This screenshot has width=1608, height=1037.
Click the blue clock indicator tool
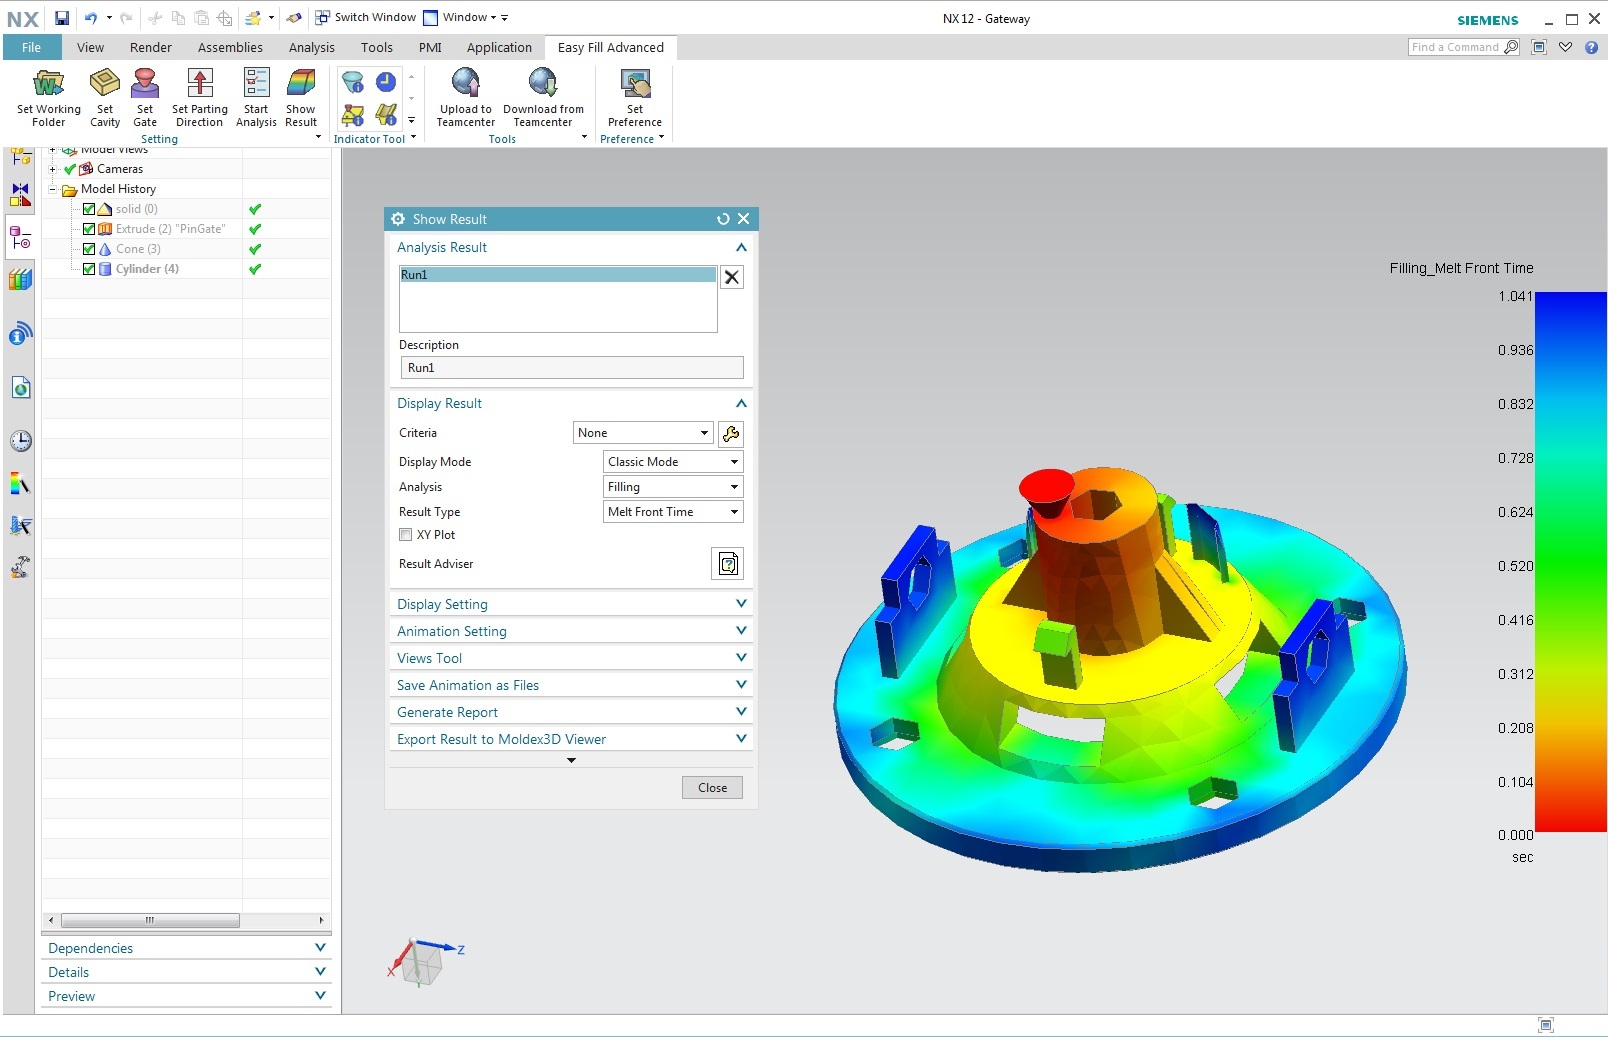pyautogui.click(x=386, y=82)
